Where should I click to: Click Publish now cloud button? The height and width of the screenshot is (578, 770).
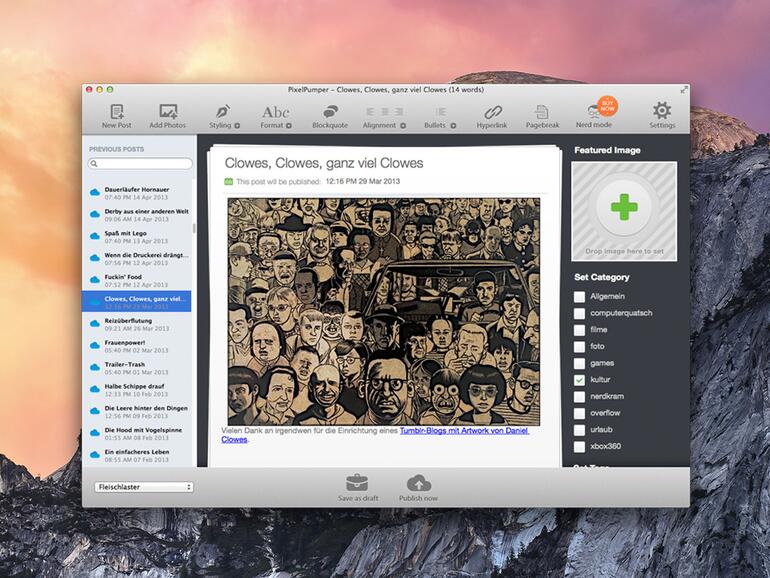click(418, 487)
